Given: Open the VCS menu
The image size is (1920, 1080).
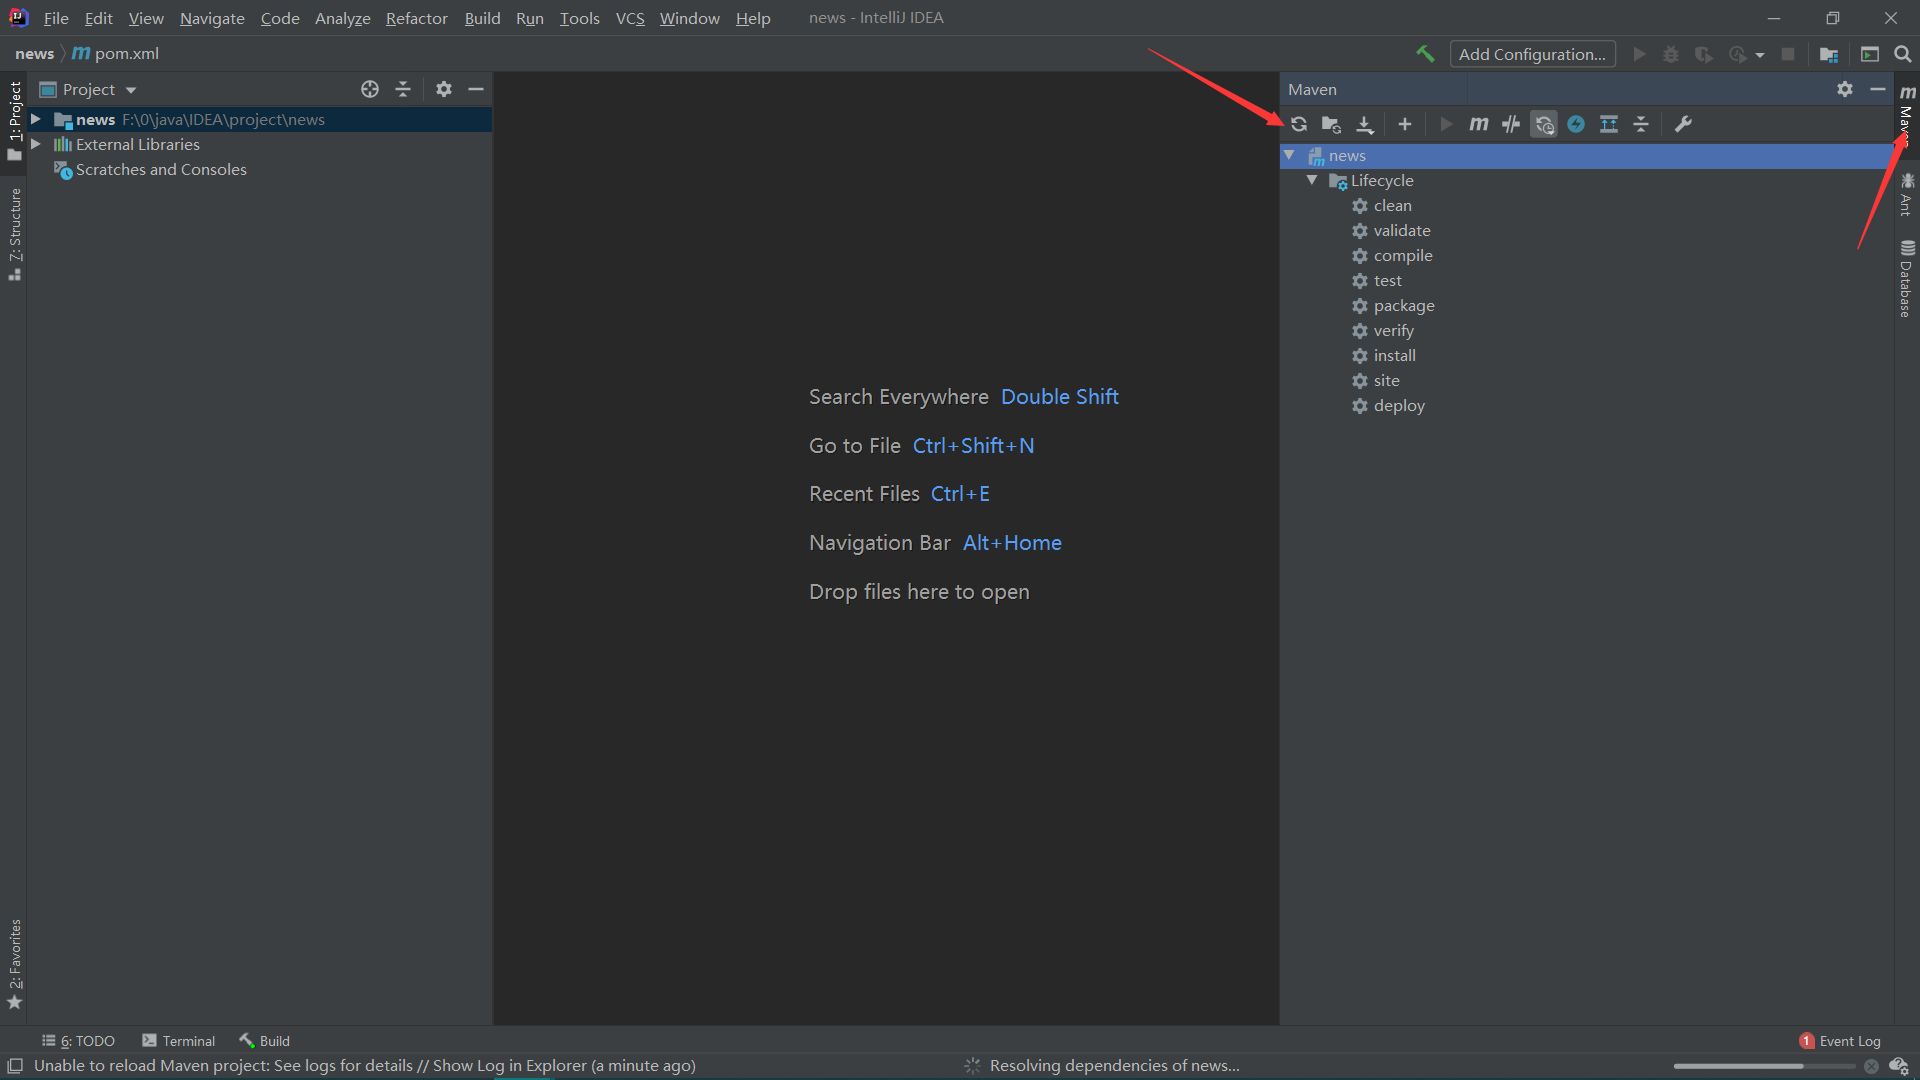Looking at the screenshot, I should click(630, 18).
